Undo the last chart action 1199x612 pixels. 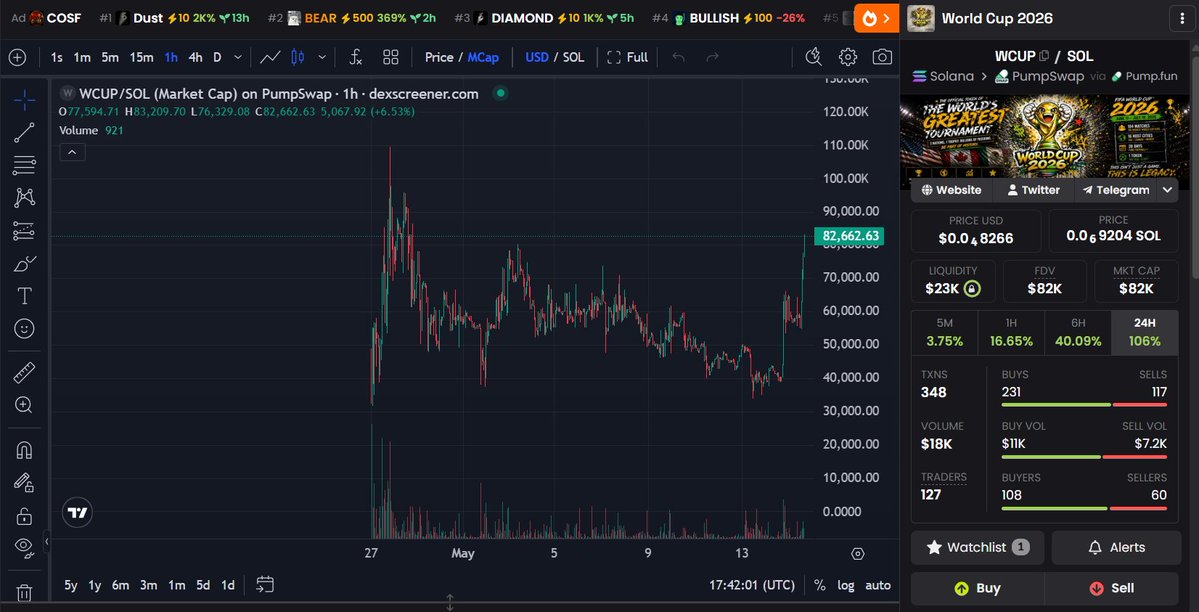678,57
